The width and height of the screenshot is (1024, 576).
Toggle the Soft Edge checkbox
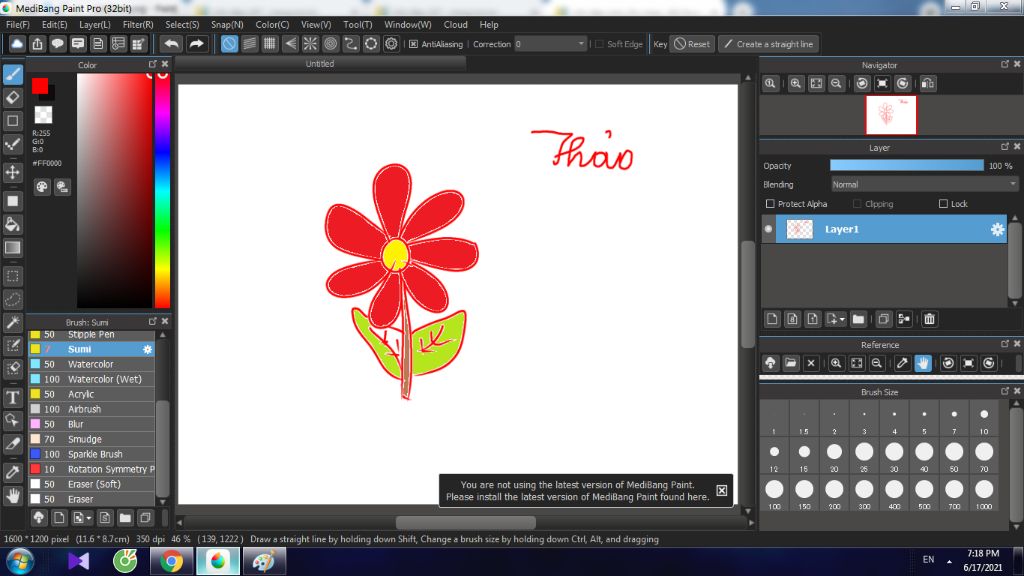(600, 44)
